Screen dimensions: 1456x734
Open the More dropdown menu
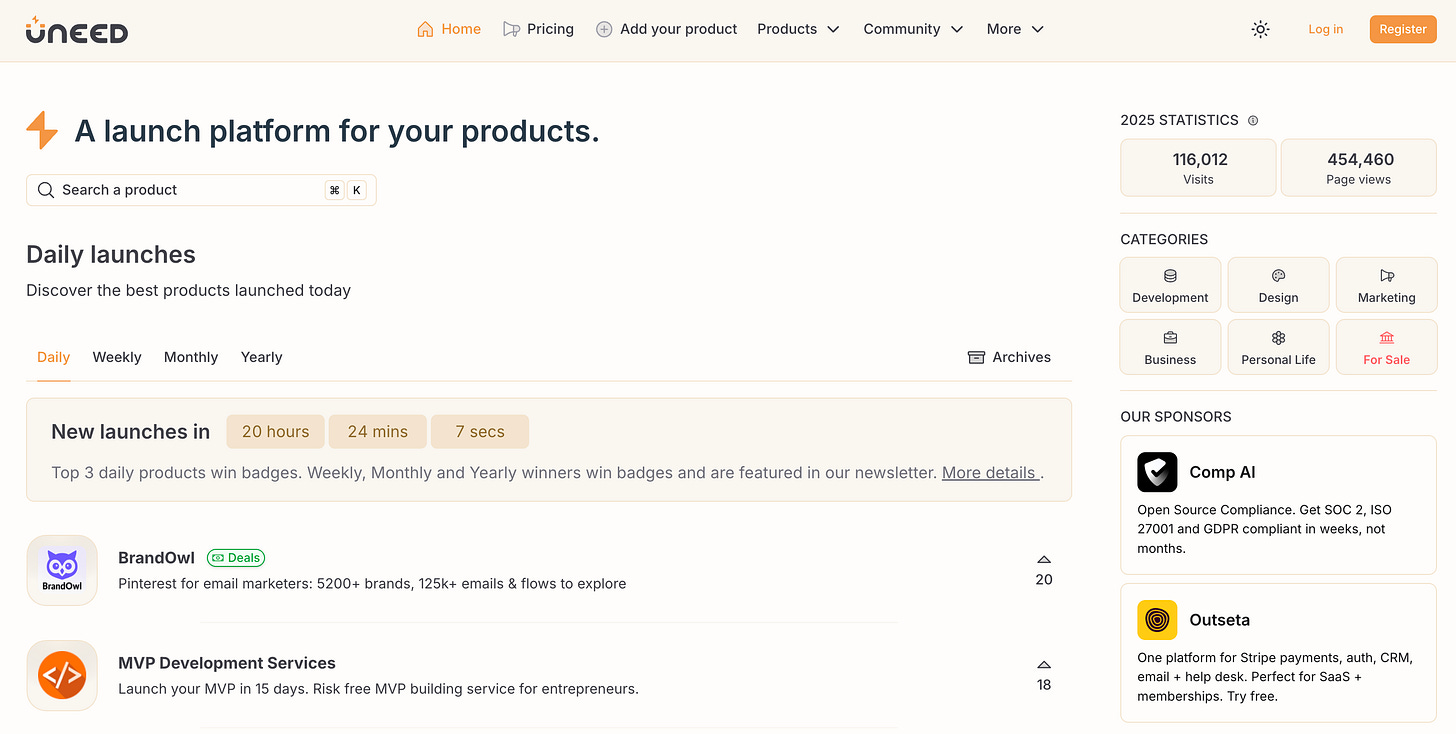pos(1015,30)
